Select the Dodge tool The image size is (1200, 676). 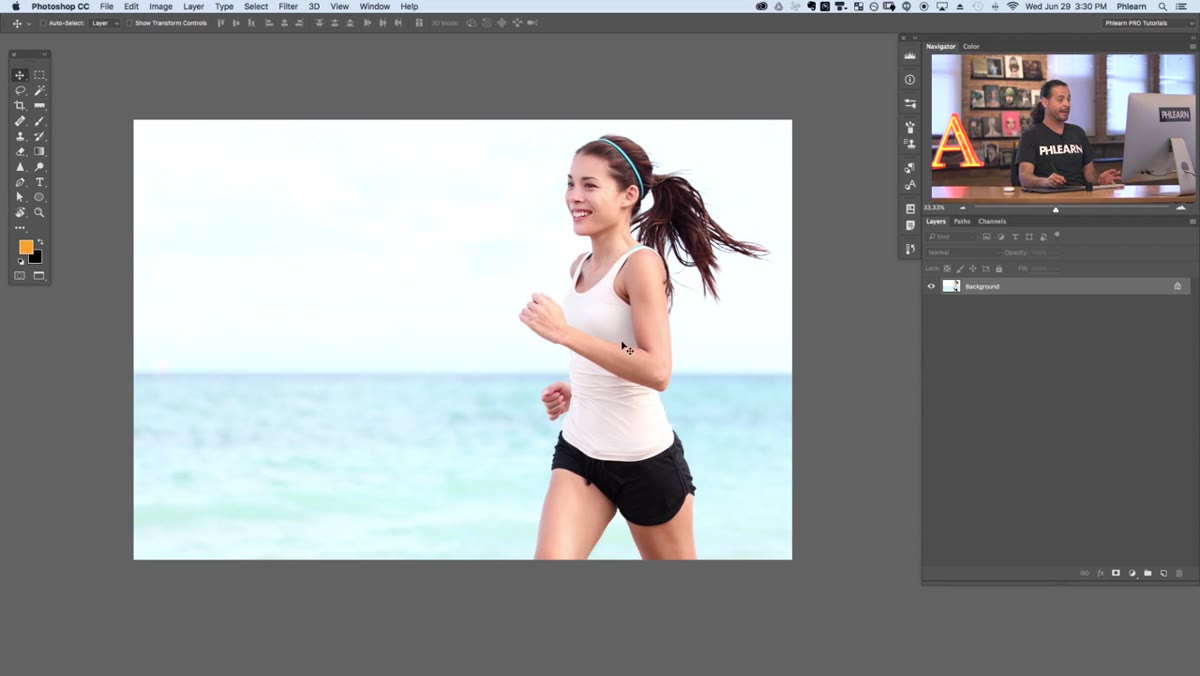tap(39, 167)
